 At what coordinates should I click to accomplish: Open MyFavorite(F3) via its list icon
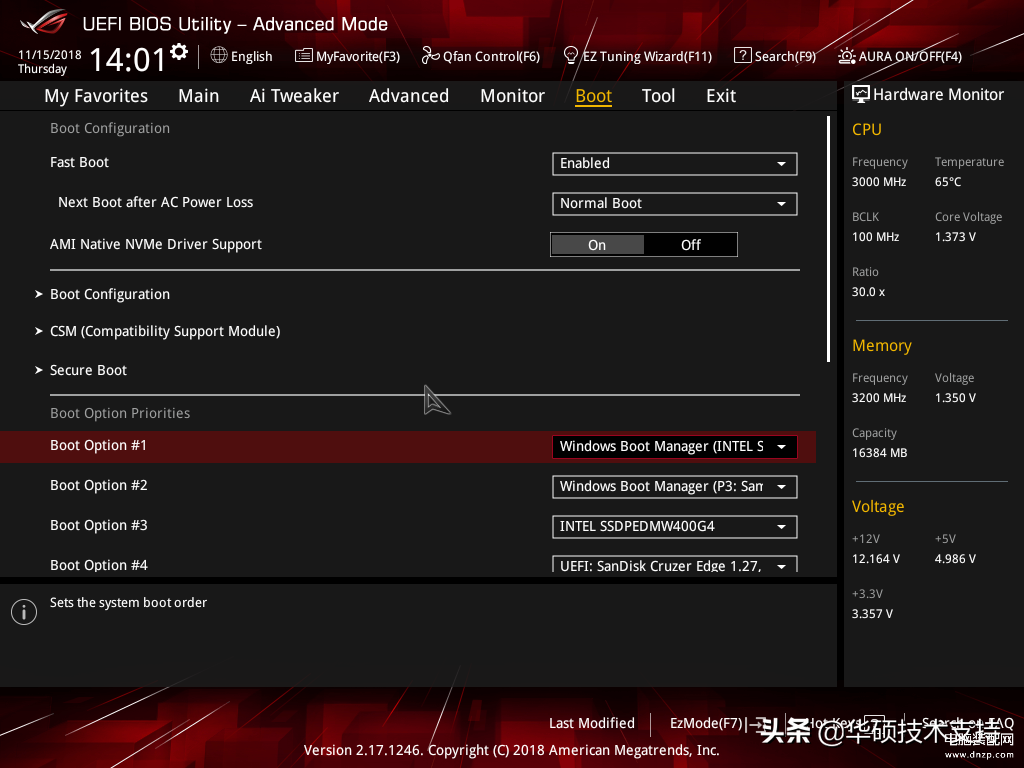click(303, 56)
